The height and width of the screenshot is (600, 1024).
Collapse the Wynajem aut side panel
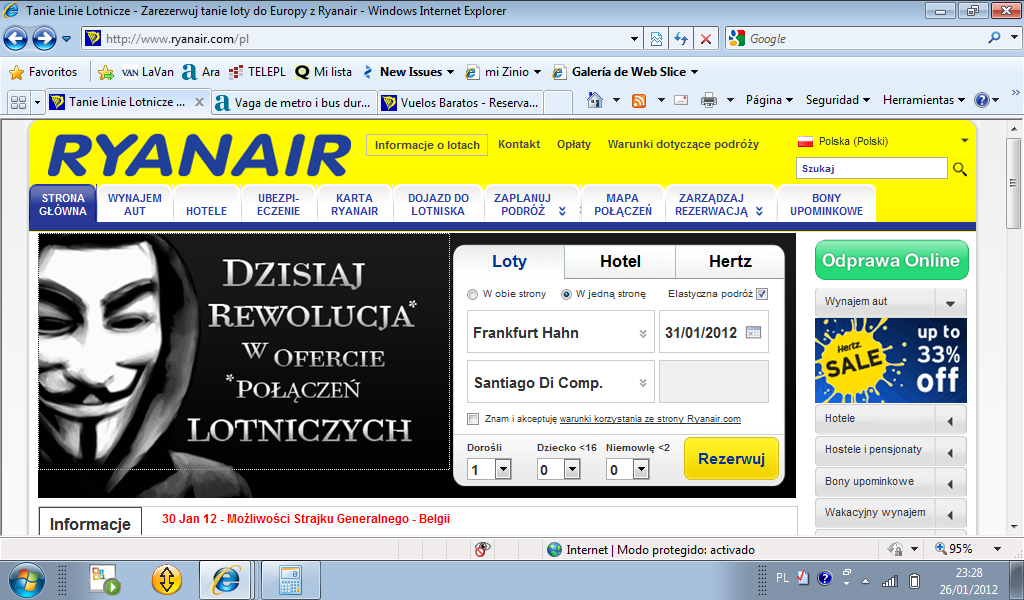click(x=950, y=303)
